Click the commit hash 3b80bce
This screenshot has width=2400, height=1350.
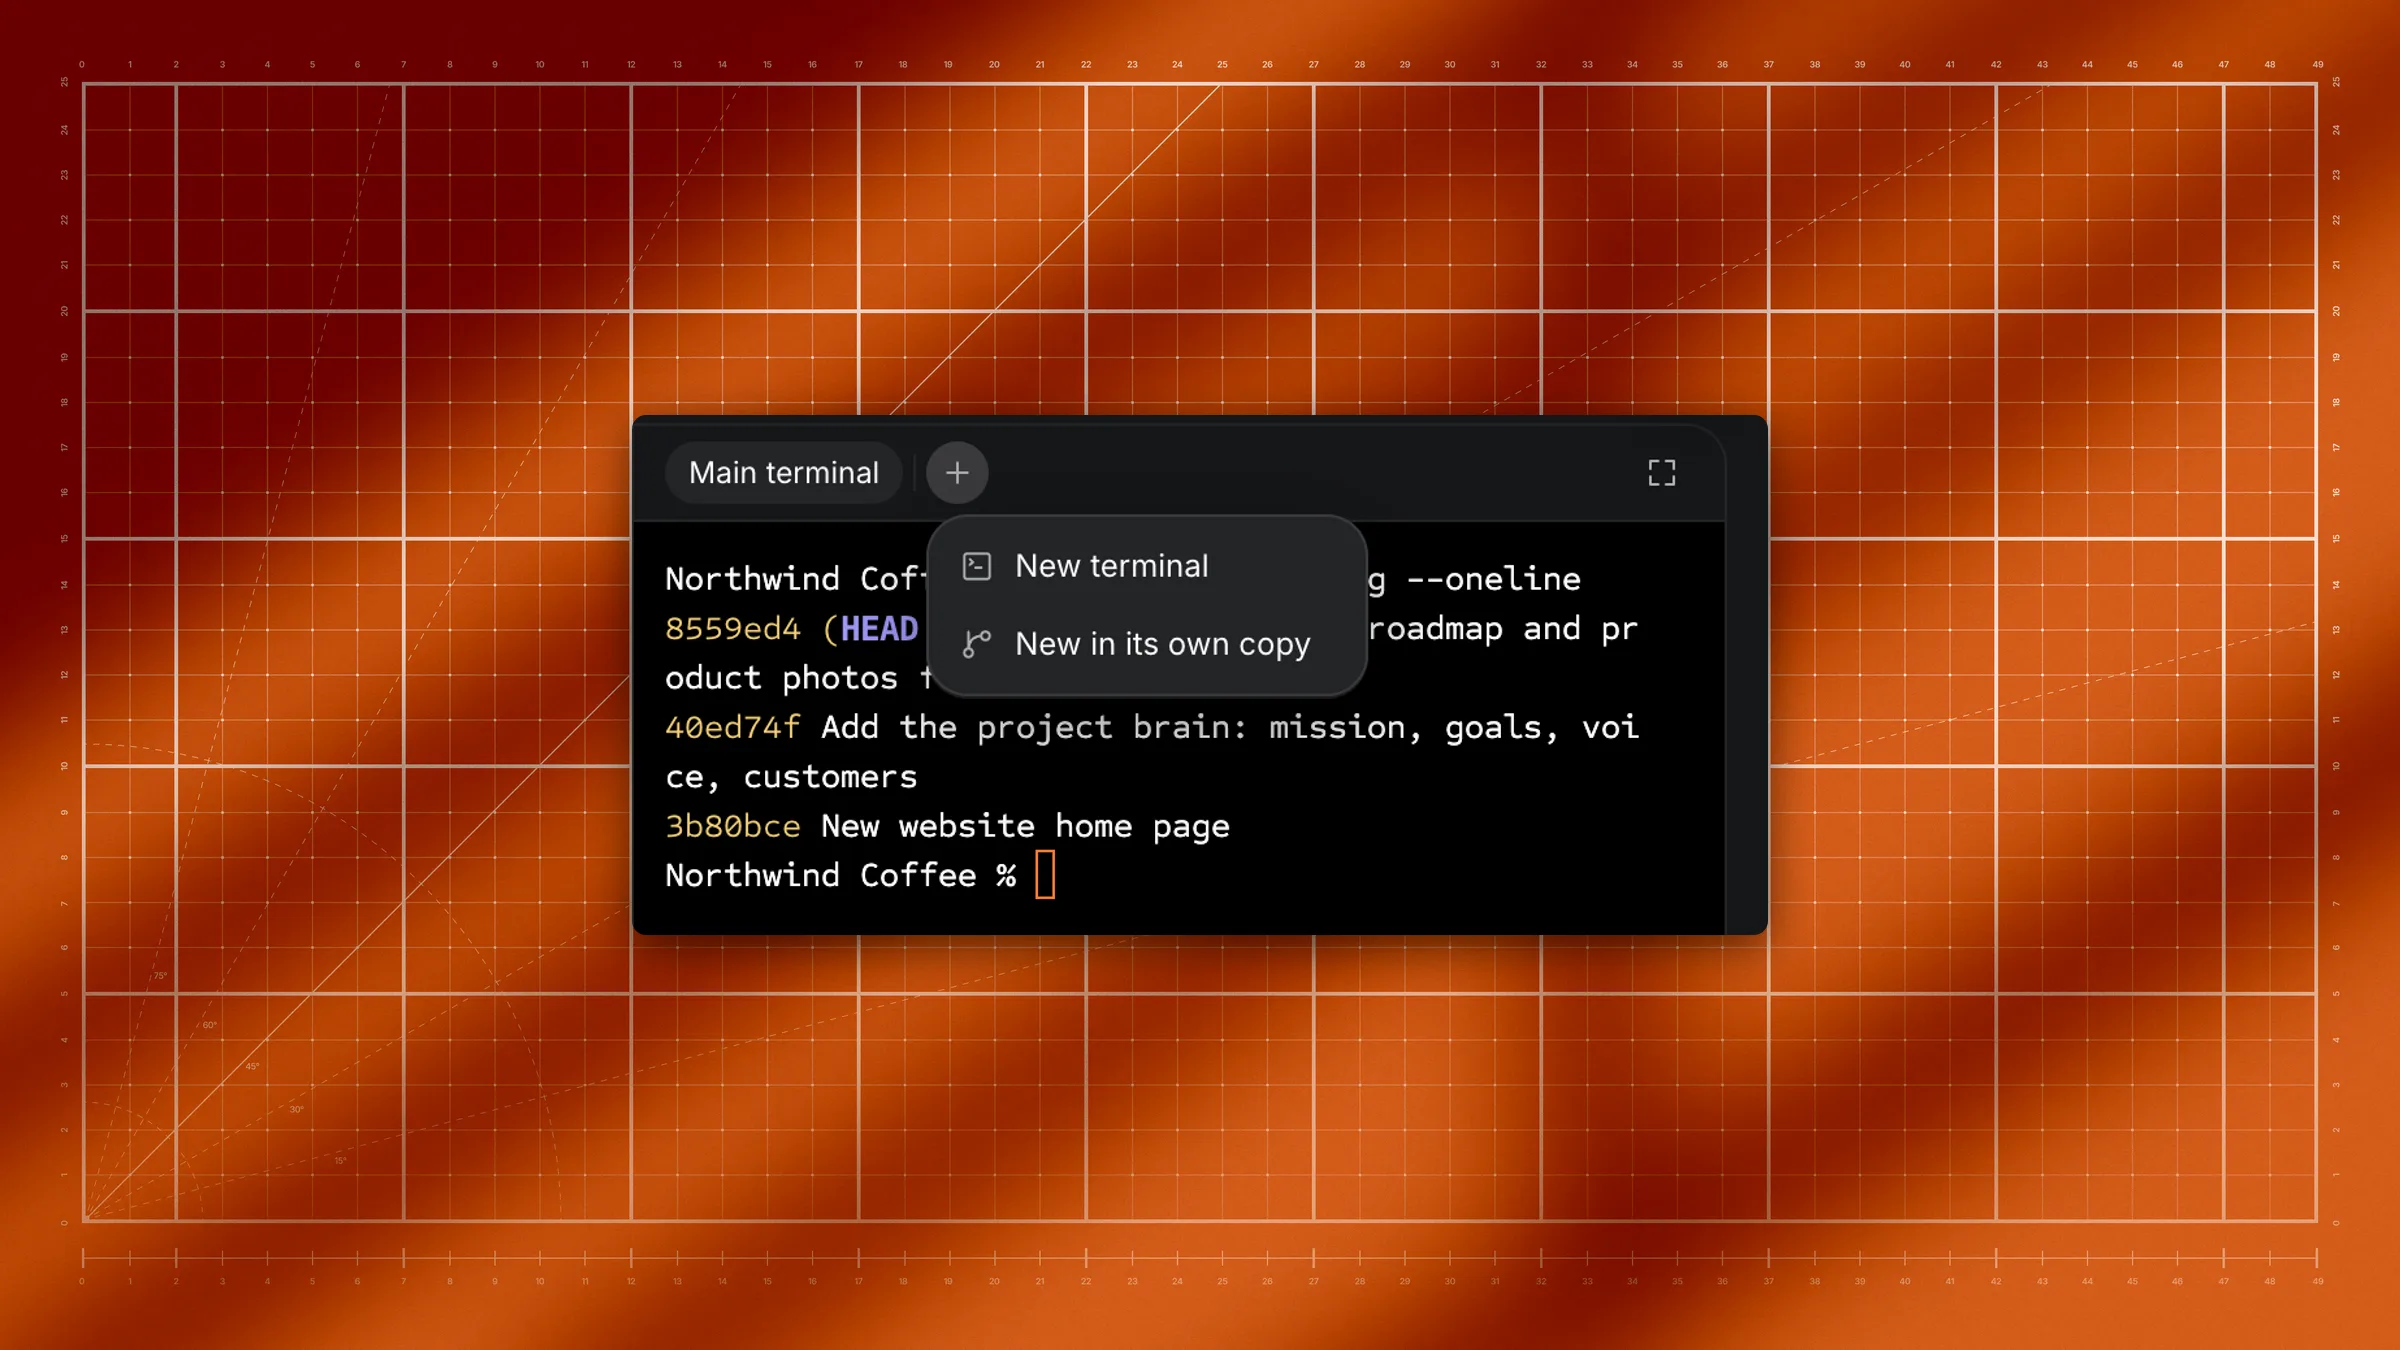[x=733, y=826]
